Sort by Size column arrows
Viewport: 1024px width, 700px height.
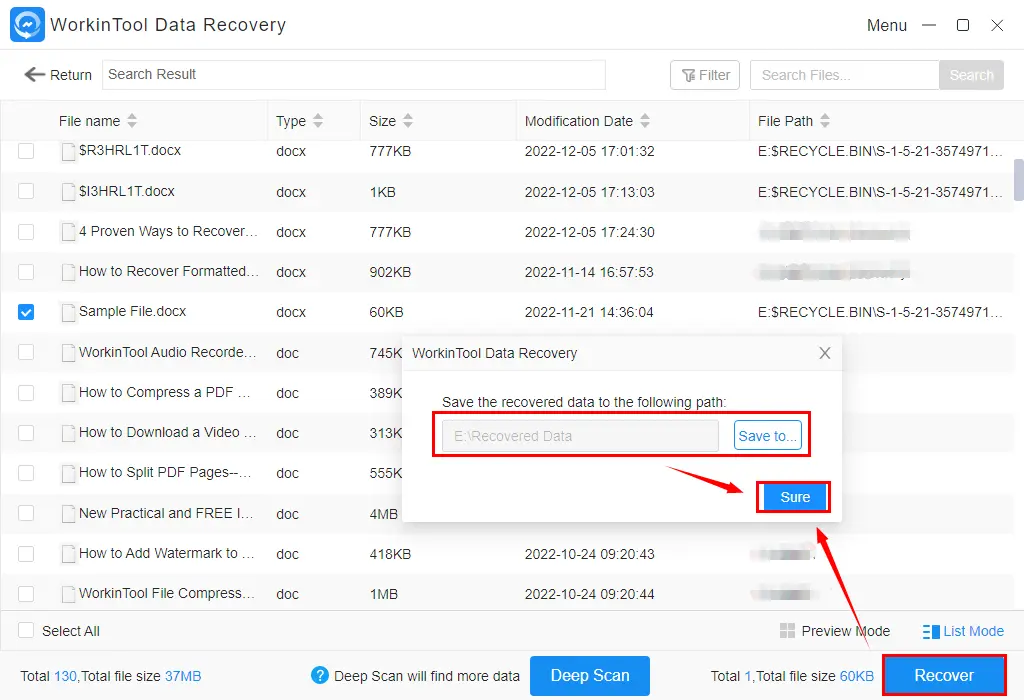pyautogui.click(x=408, y=121)
